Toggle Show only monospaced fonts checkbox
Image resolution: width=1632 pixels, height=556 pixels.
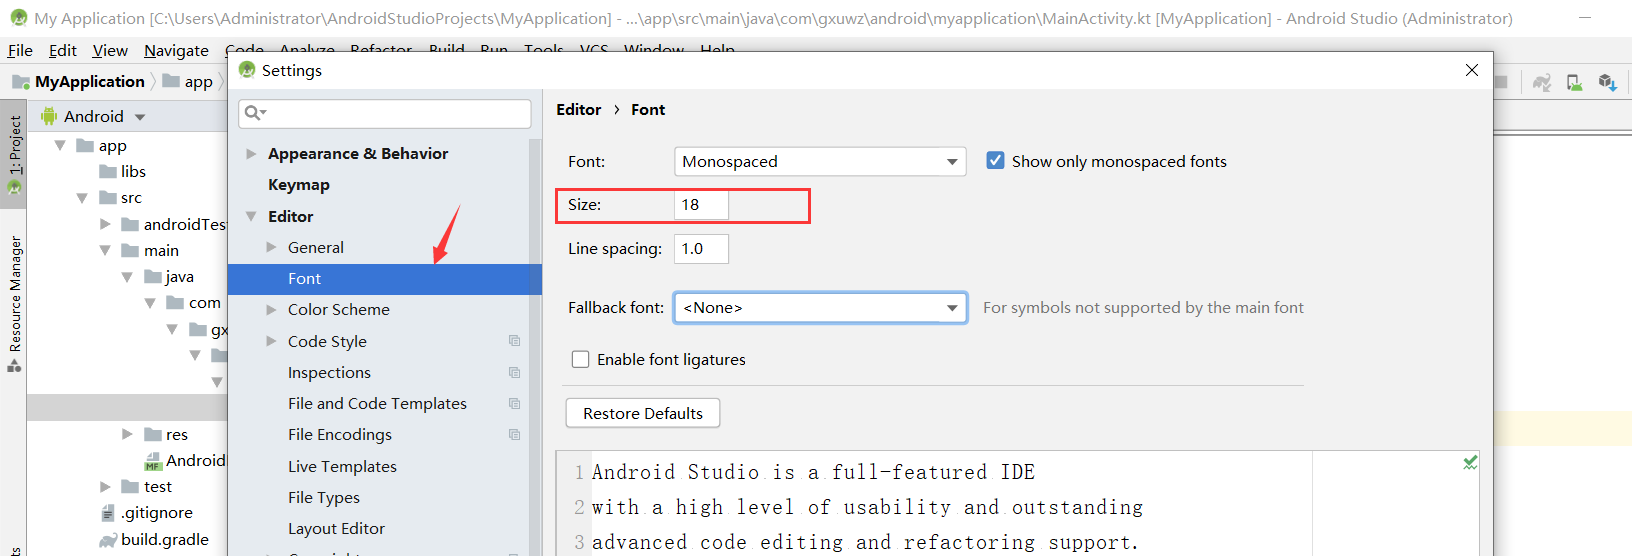(995, 160)
